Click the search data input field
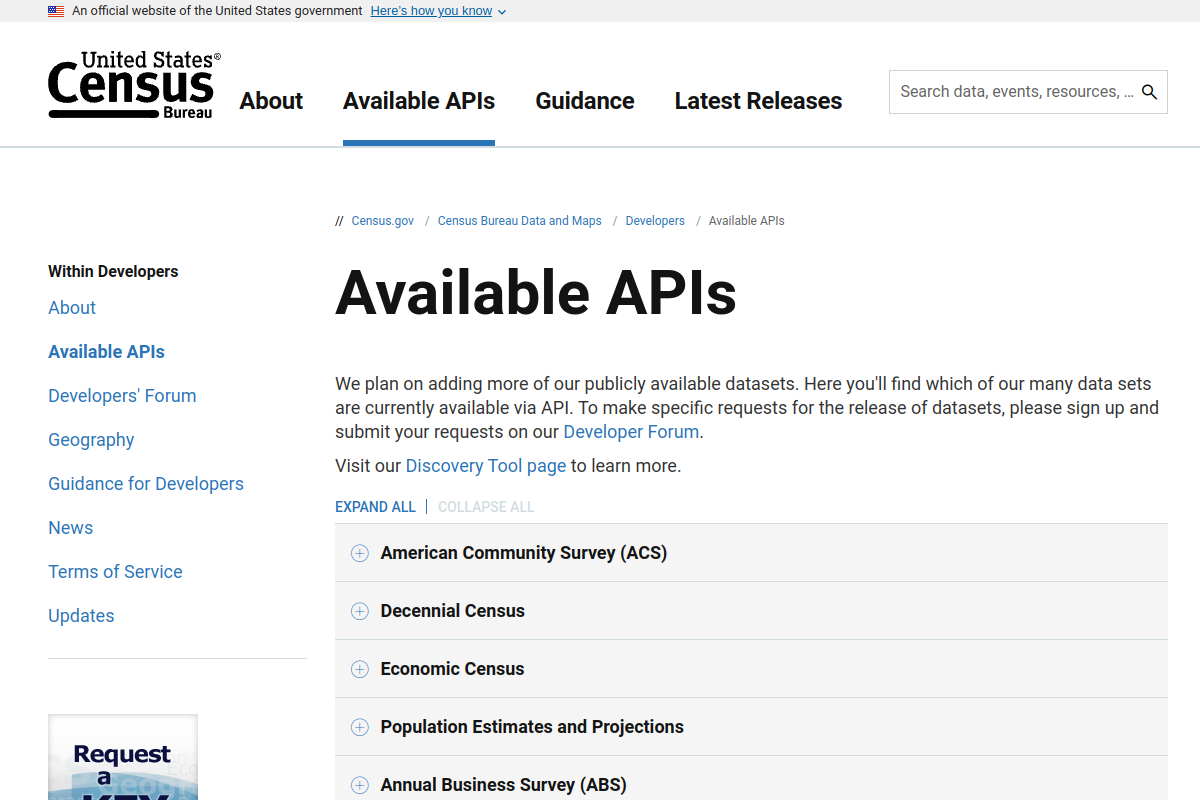Screen dimensions: 1200x800 click(x=1017, y=92)
